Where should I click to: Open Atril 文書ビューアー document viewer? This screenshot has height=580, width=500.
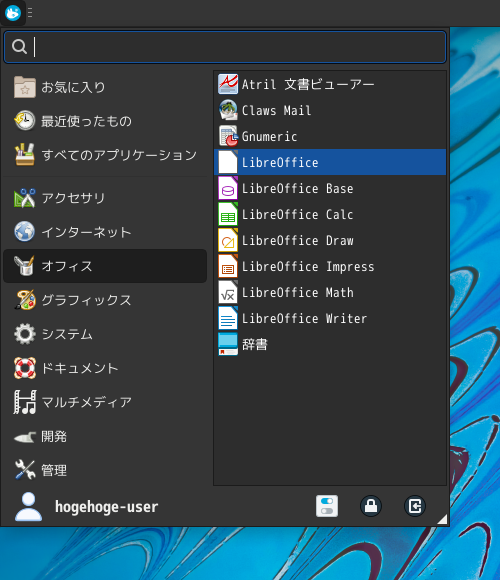tap(330, 84)
